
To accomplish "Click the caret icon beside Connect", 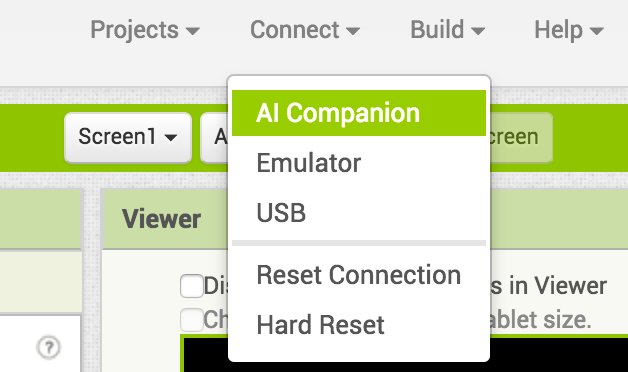I will (x=353, y=31).
